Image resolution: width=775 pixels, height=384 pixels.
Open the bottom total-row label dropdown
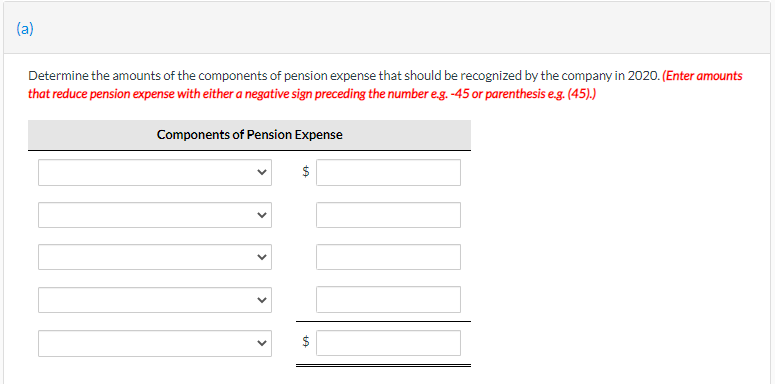coord(155,343)
